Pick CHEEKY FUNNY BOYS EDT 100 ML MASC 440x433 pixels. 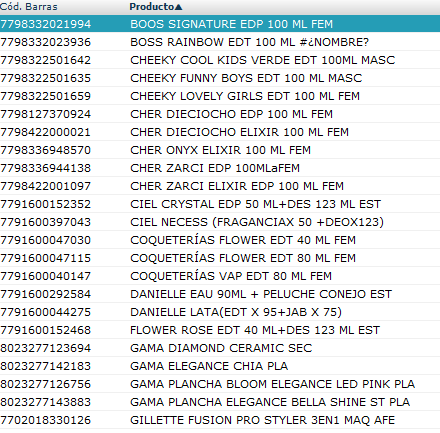tap(220, 78)
